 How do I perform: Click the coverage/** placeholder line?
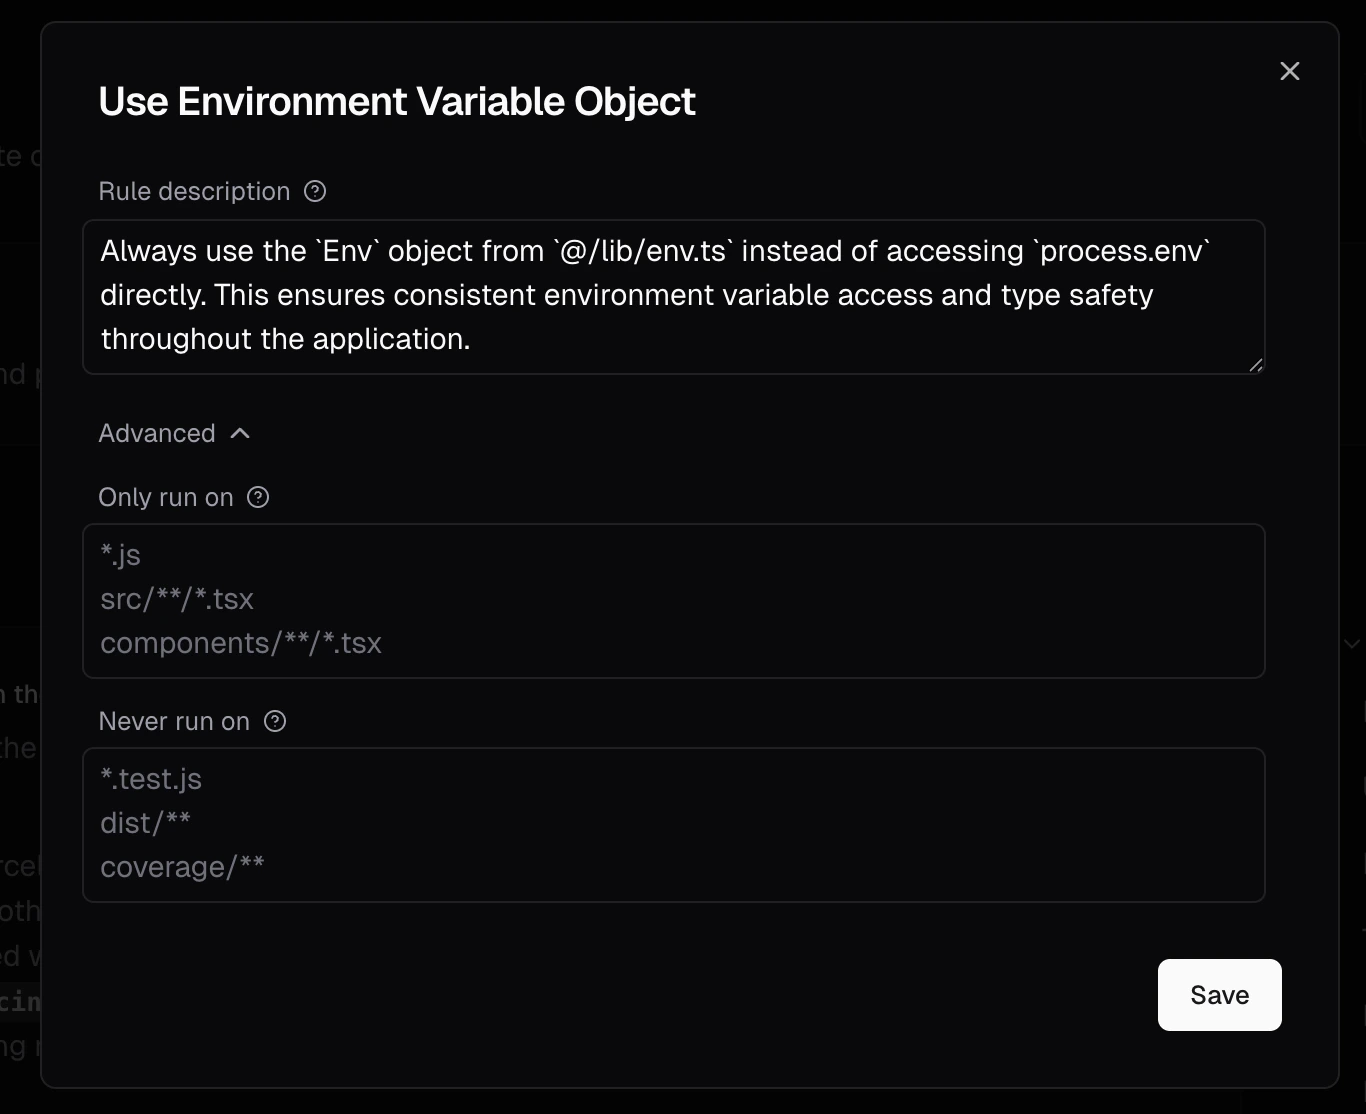pyautogui.click(x=182, y=867)
